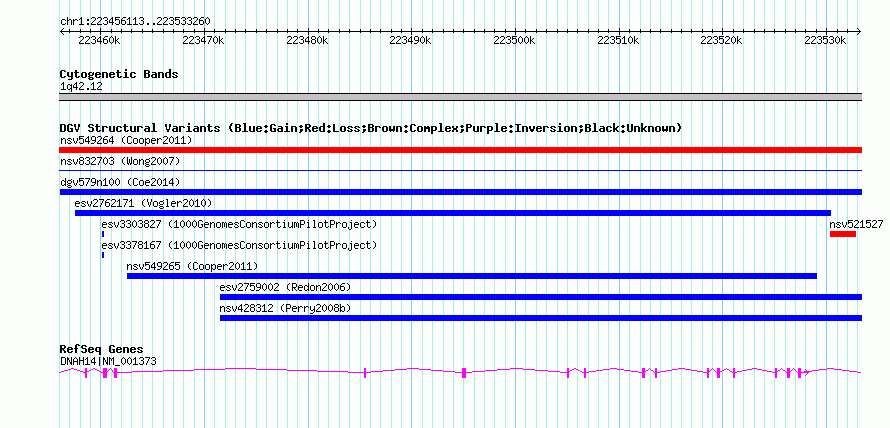Click the 223490k ruler tick label
Viewport: 890px width, 428px height.
[x=410, y=40]
